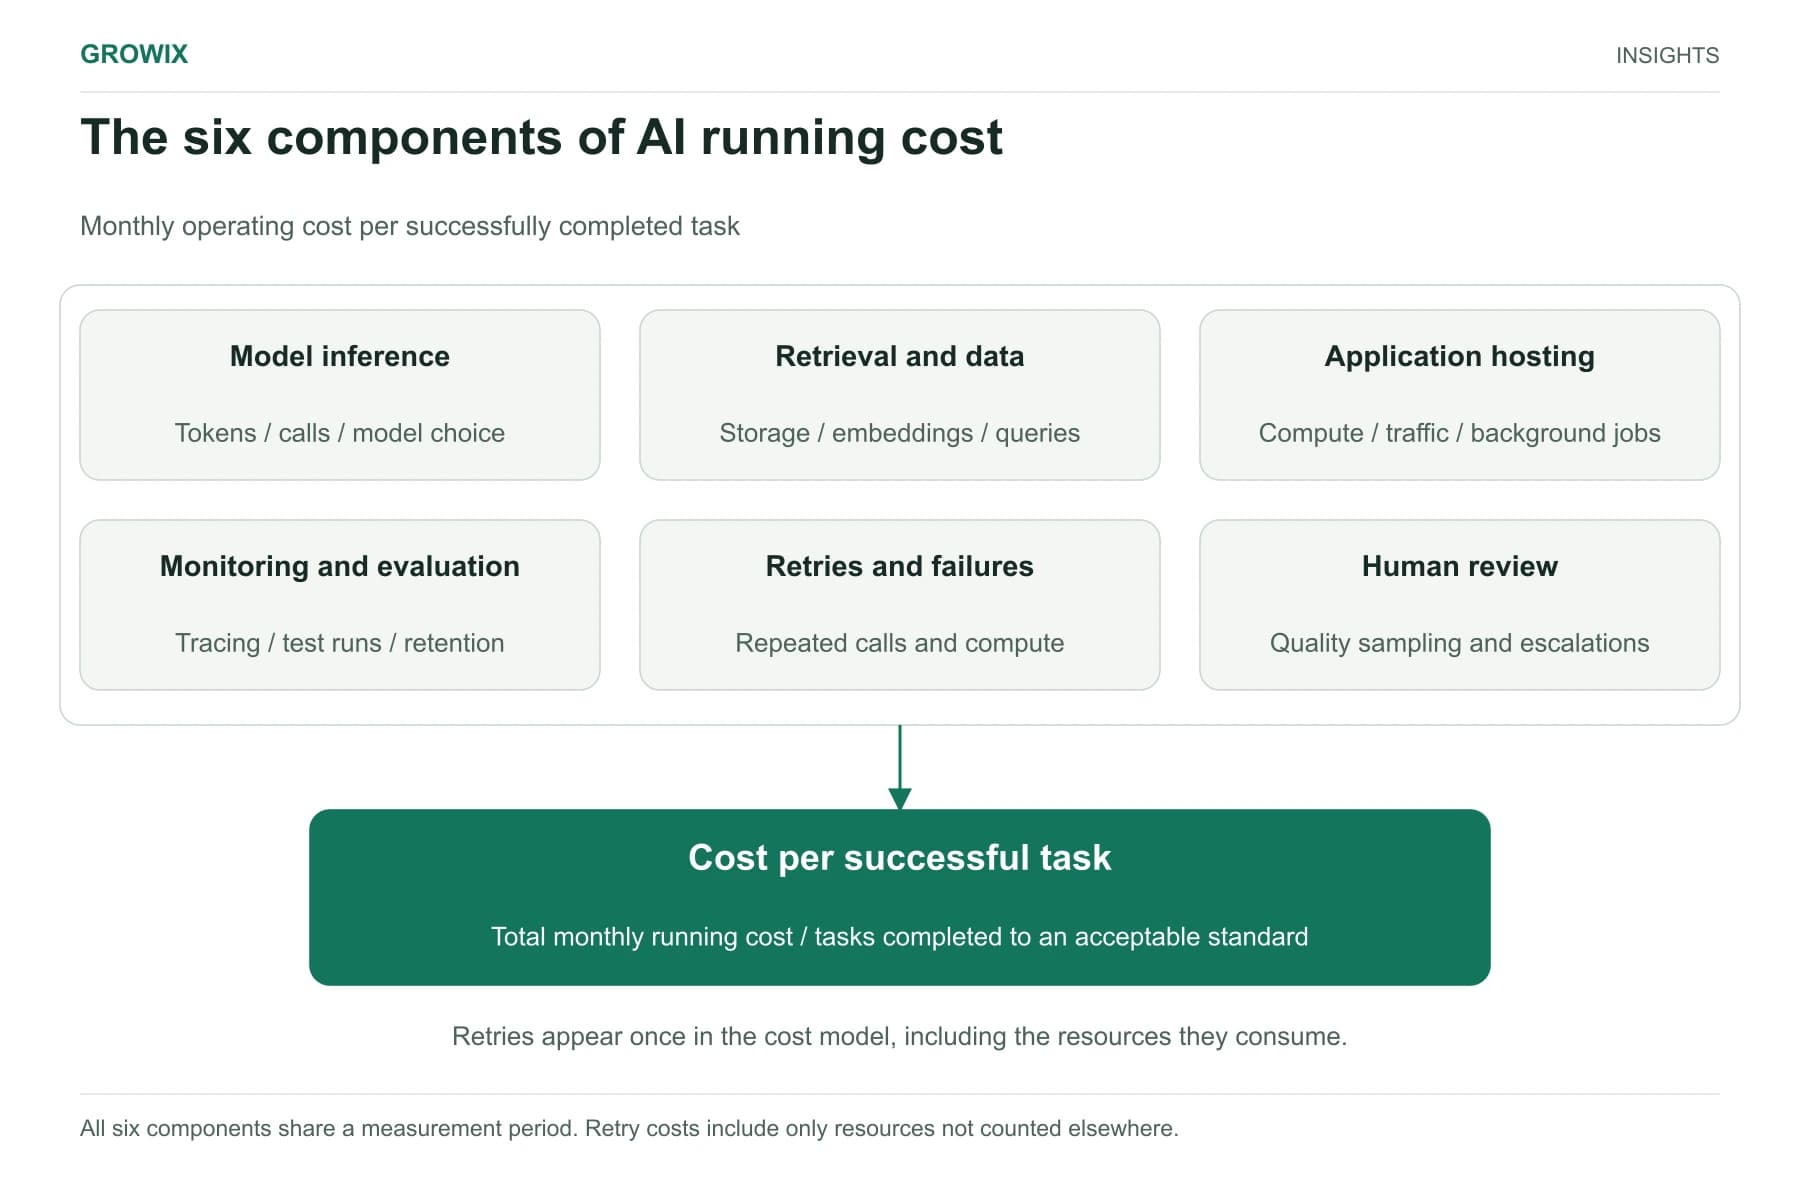The width and height of the screenshot is (1800, 1200).
Task: Select the main title about AI running cost
Action: tap(541, 137)
